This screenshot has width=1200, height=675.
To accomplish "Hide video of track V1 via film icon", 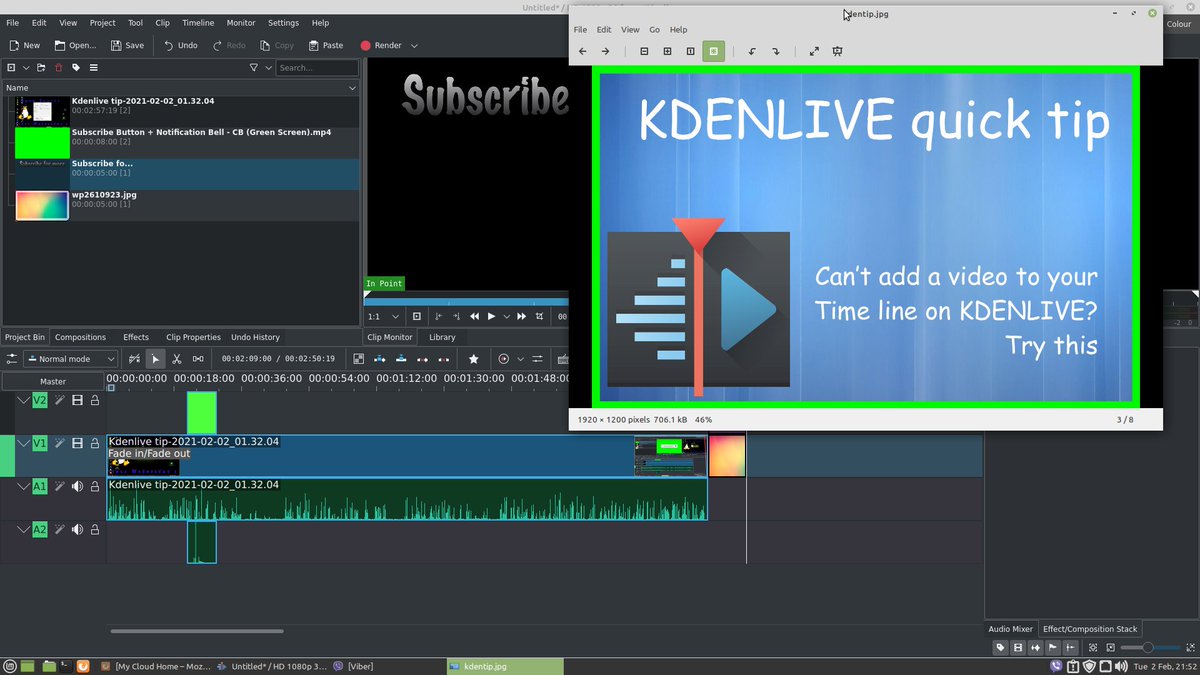I will coord(77,443).
